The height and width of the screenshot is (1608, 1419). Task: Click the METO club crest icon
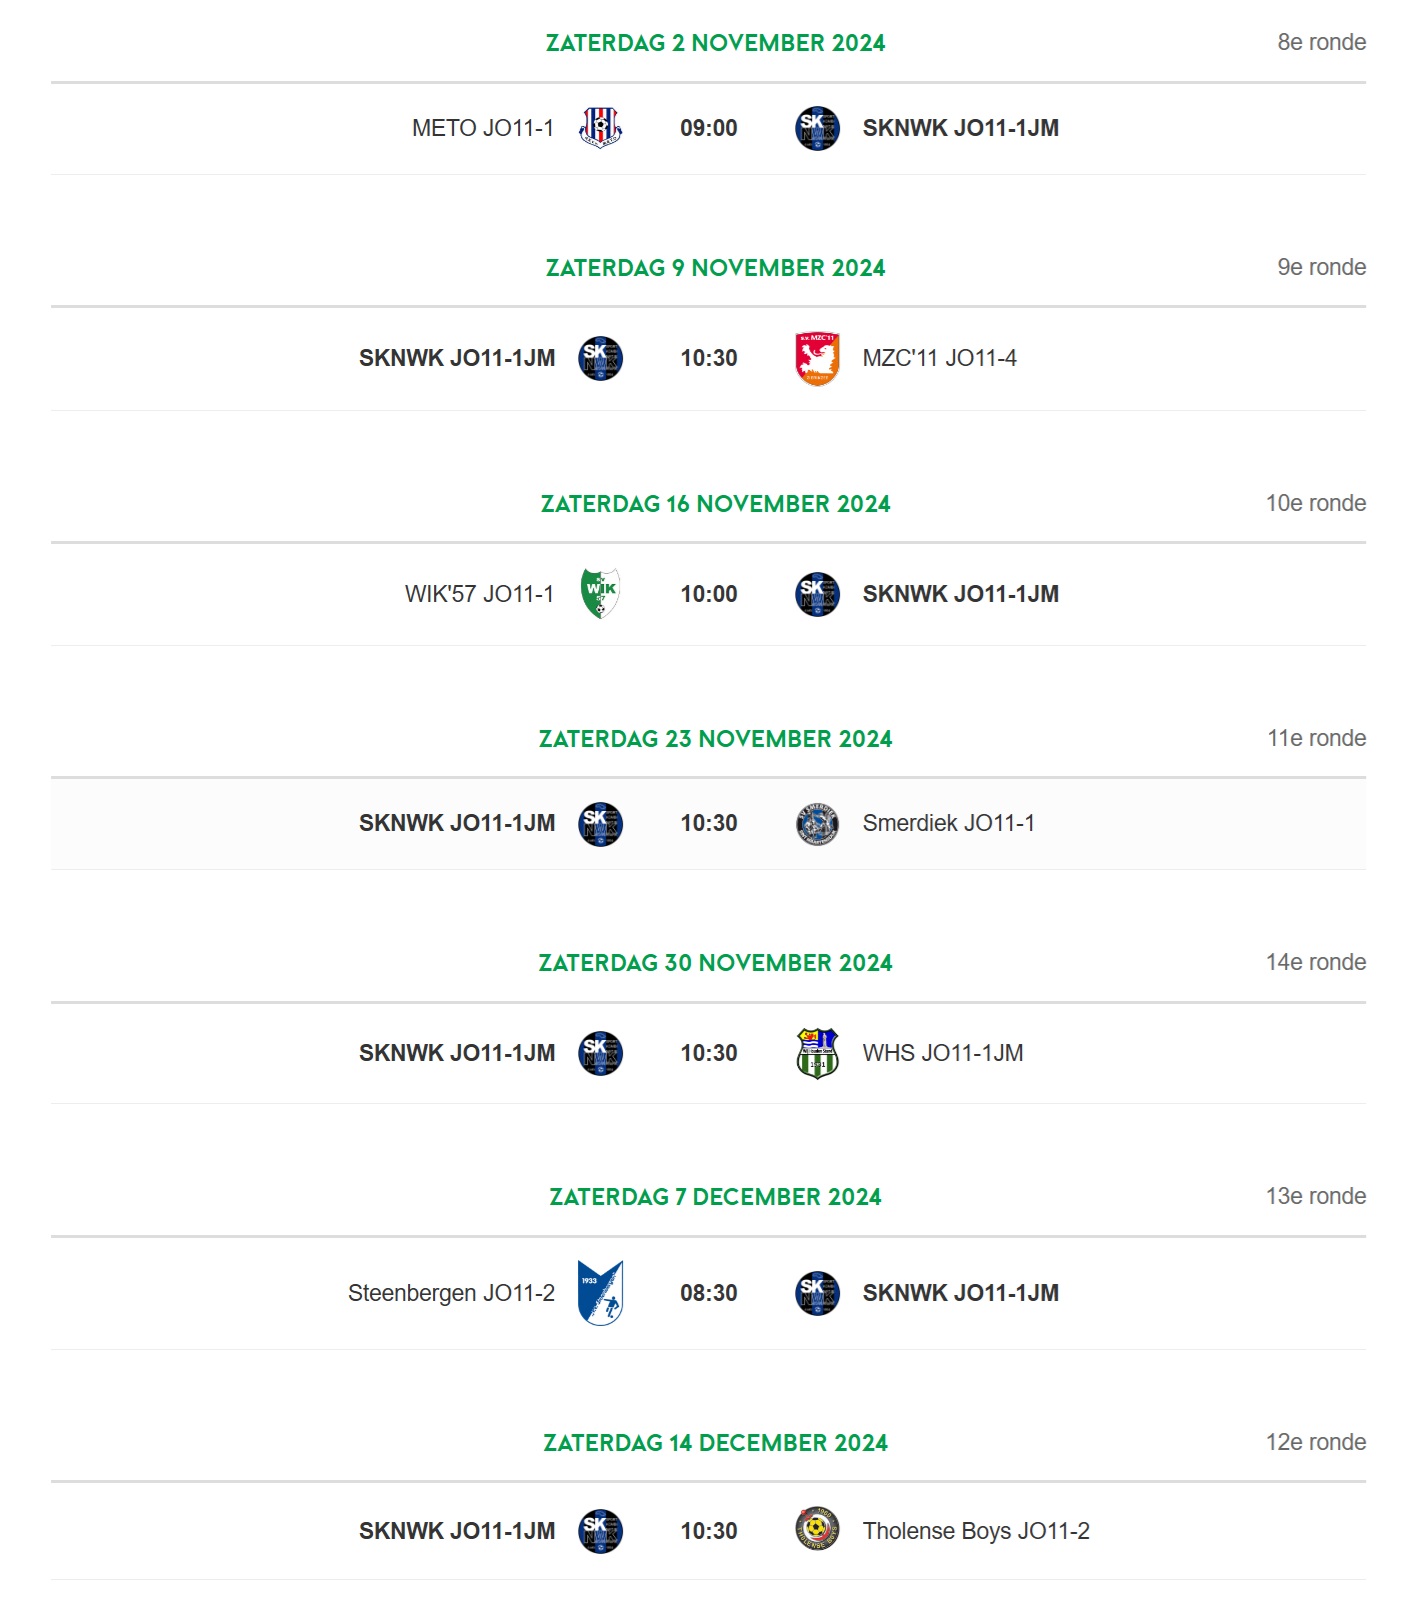pyautogui.click(x=600, y=128)
